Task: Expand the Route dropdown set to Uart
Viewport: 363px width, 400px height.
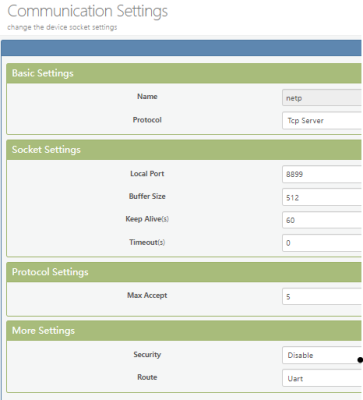Action: coord(322,378)
